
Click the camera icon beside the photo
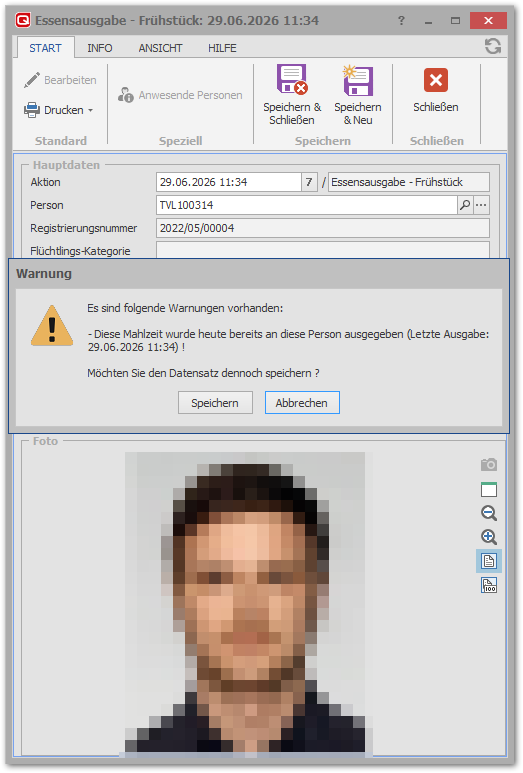489,464
